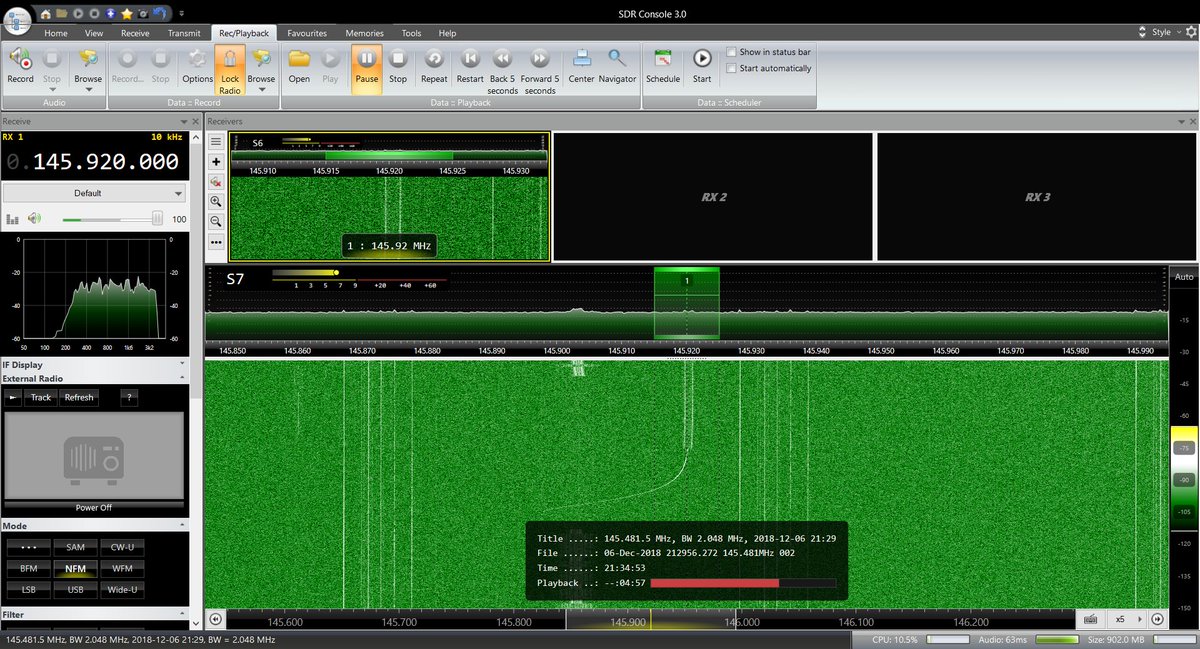Select SAM mode
1200x649 pixels.
point(75,547)
